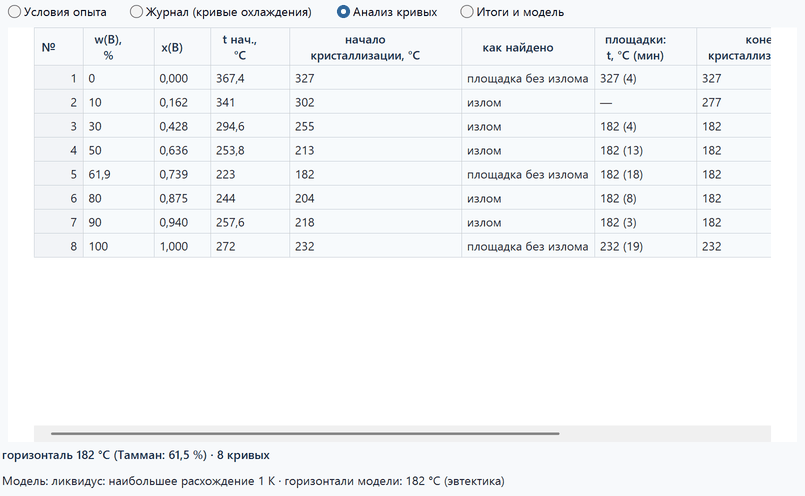Click the starting temperature cell 272

(250, 246)
